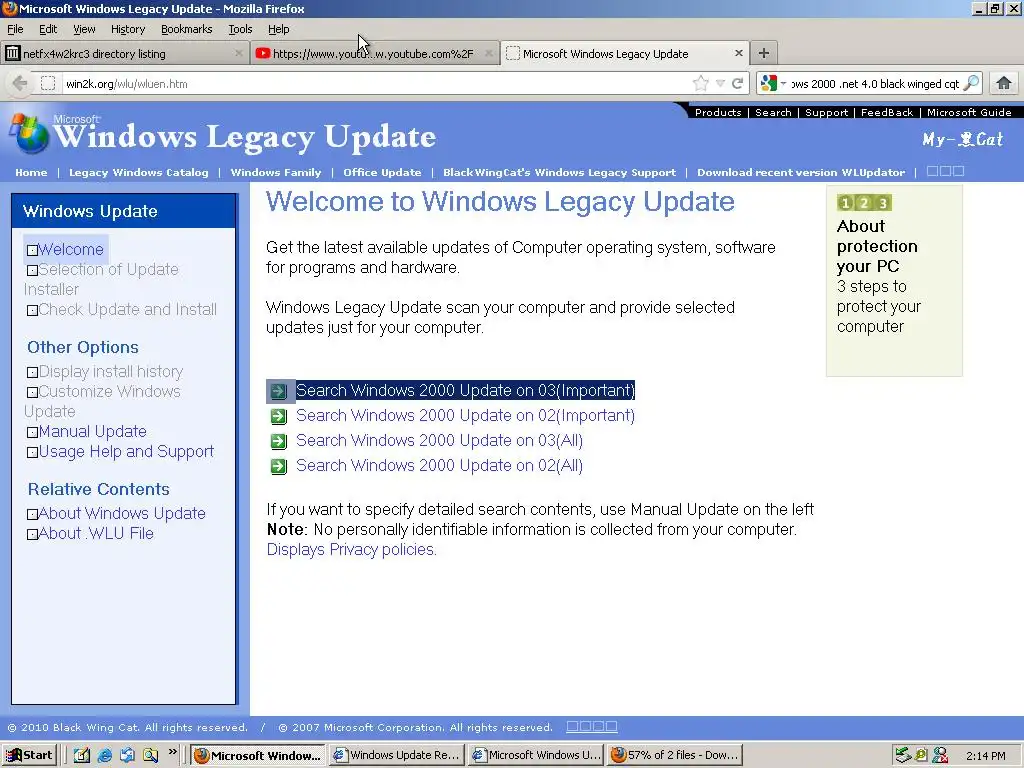Click the Firefox back arrow button
This screenshot has width=1024, height=768.
coord(20,83)
